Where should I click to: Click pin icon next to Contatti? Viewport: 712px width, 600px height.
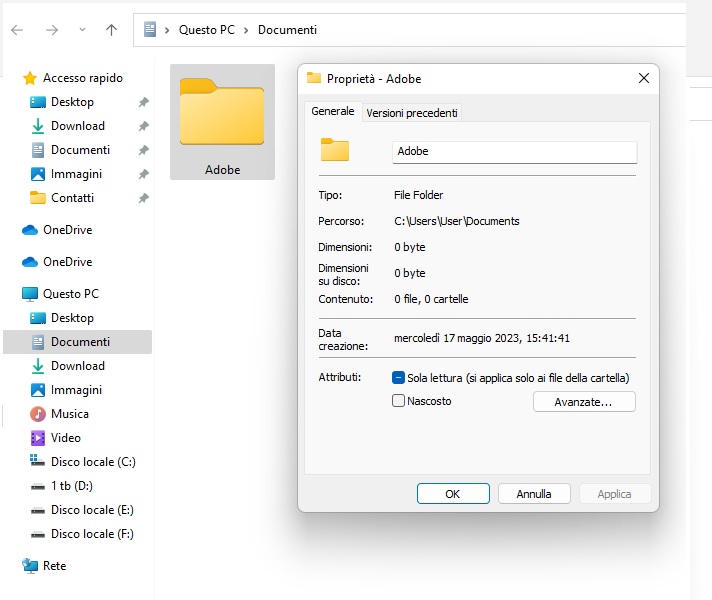coord(143,198)
